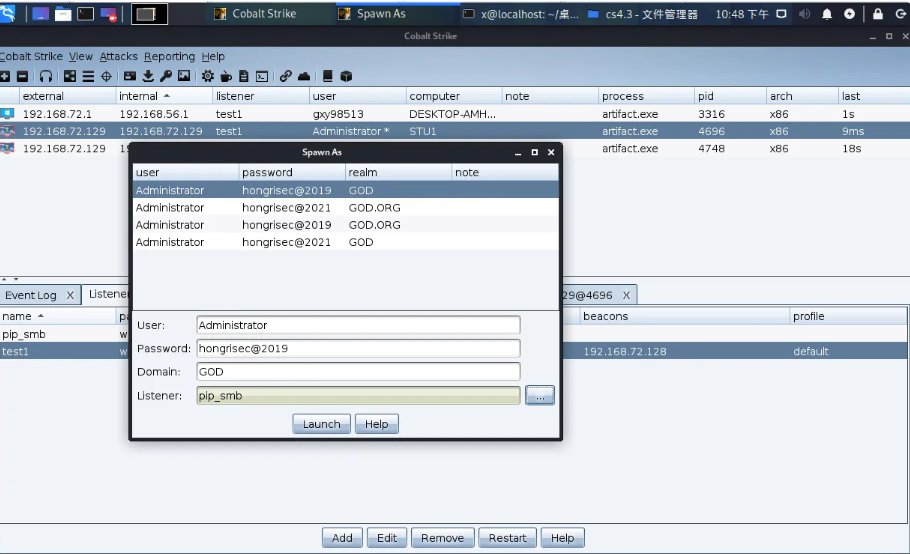Open the Kali applications menu icon
Image resolution: width=910 pixels, height=554 pixels.
8,13
